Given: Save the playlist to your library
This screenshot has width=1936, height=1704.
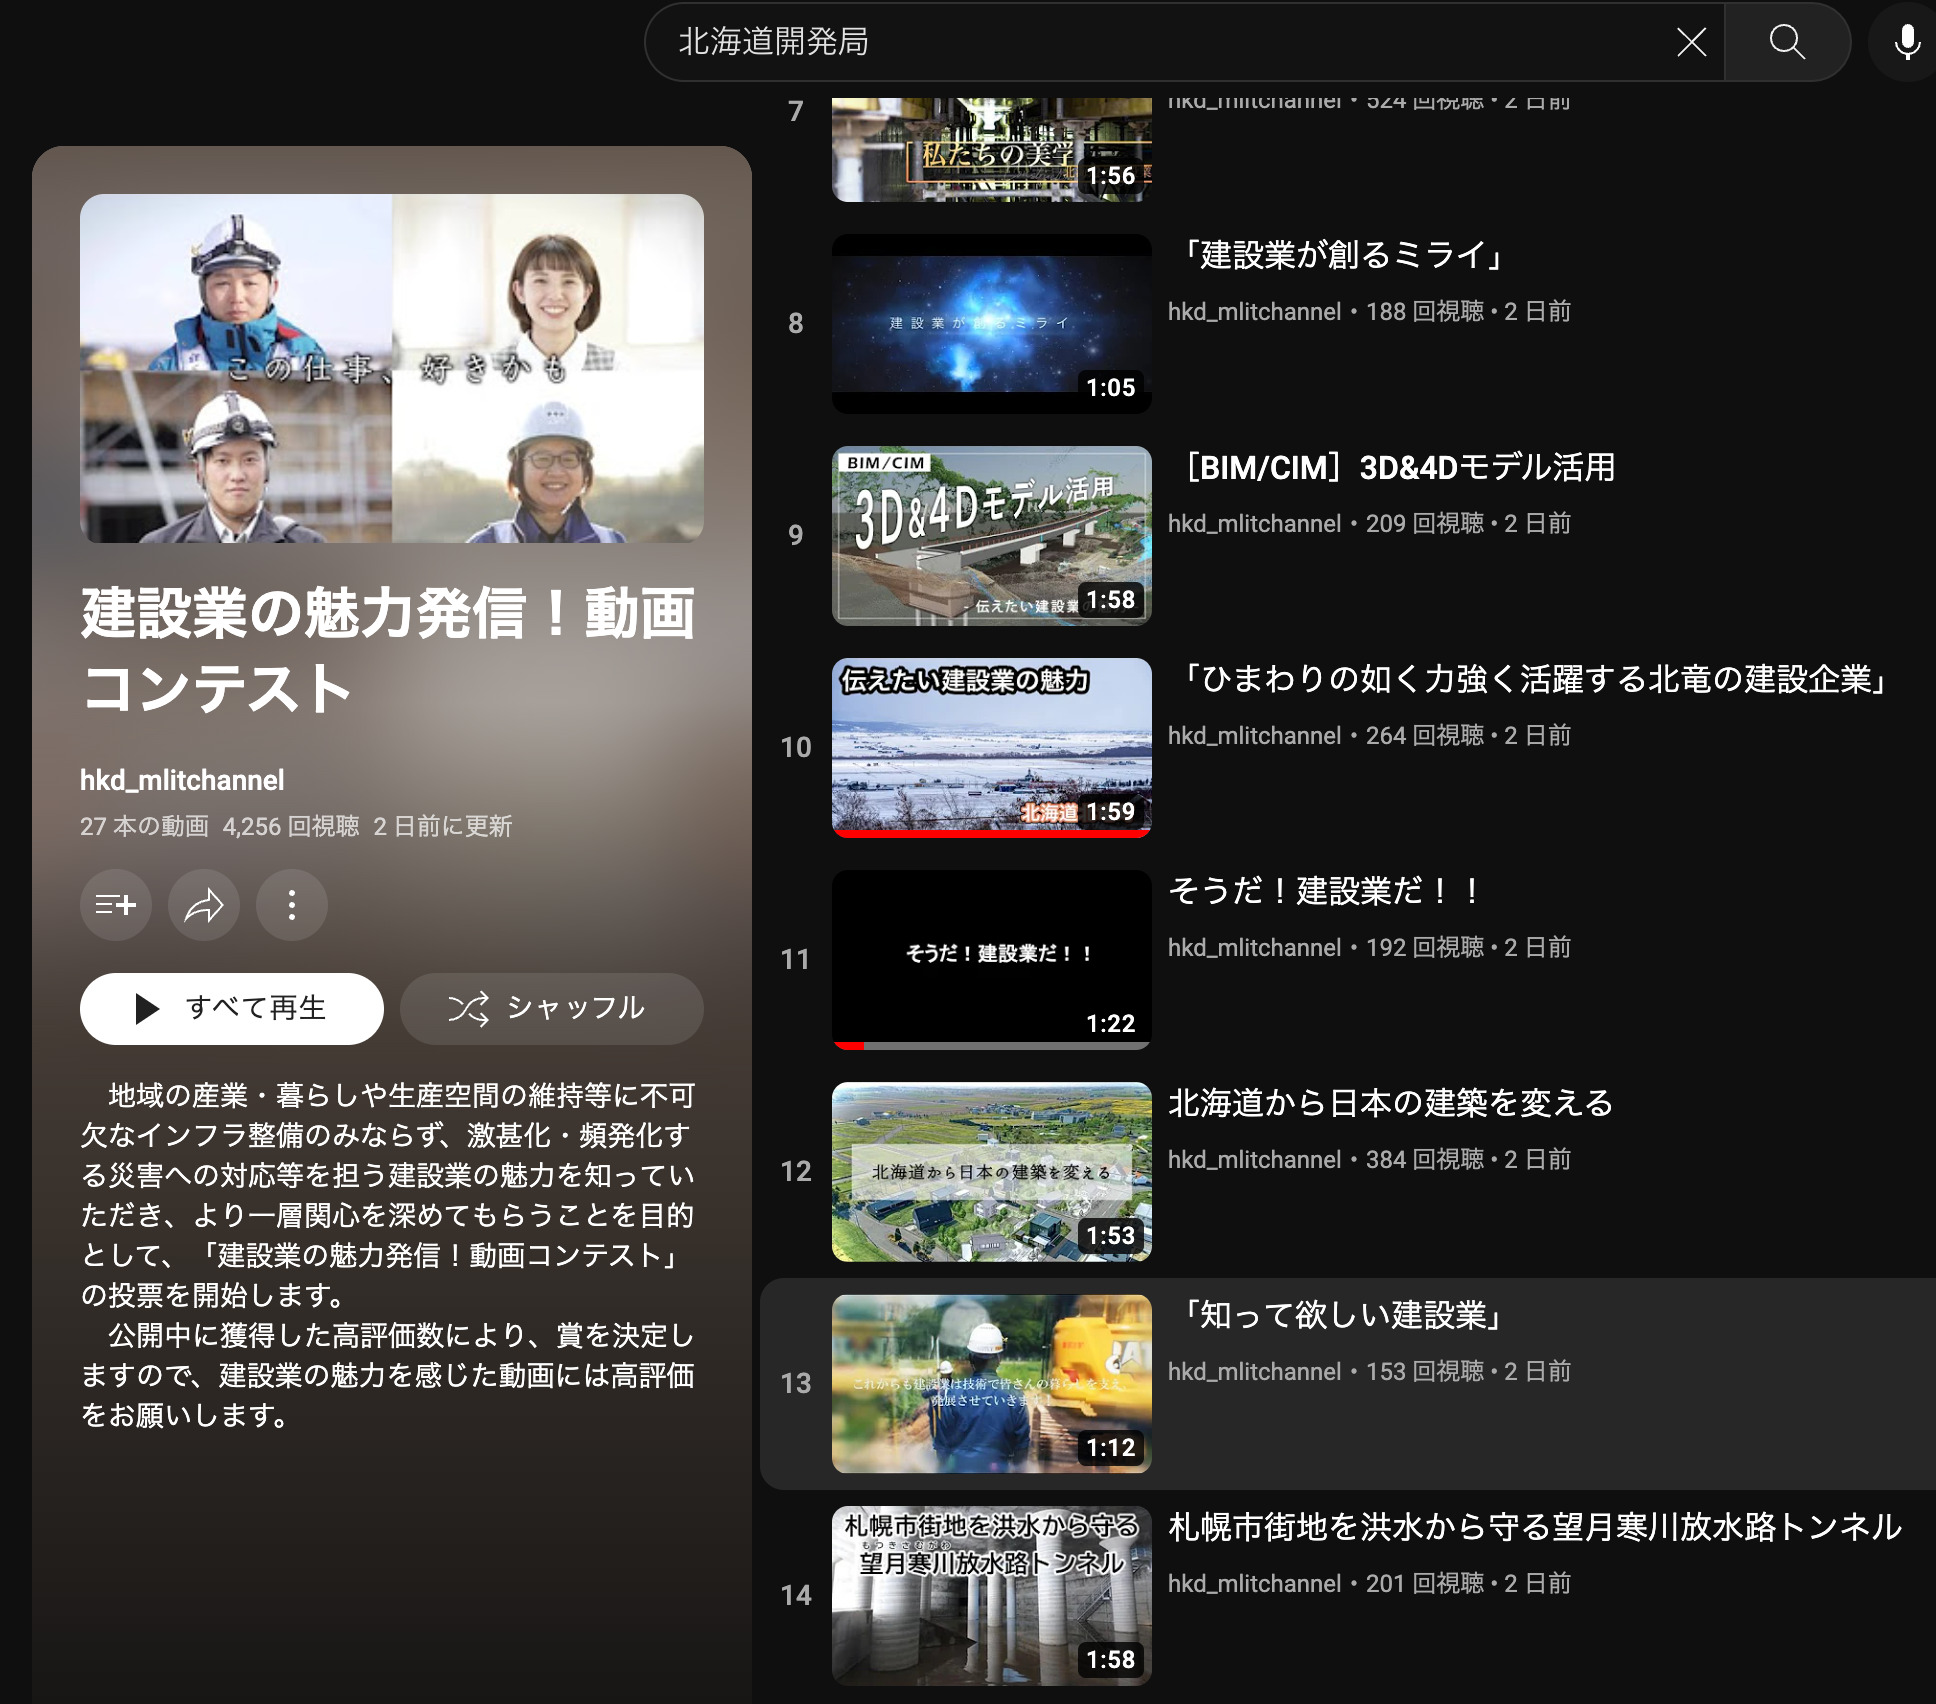Looking at the screenshot, I should click(115, 905).
